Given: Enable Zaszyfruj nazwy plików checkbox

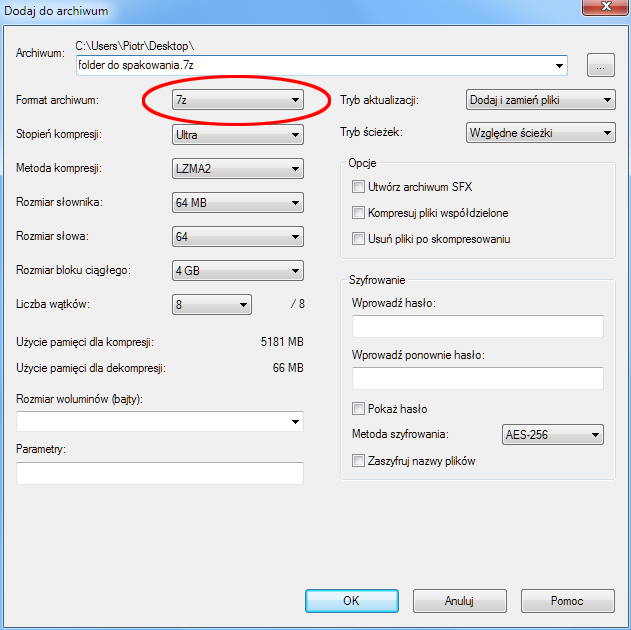Looking at the screenshot, I should [358, 461].
